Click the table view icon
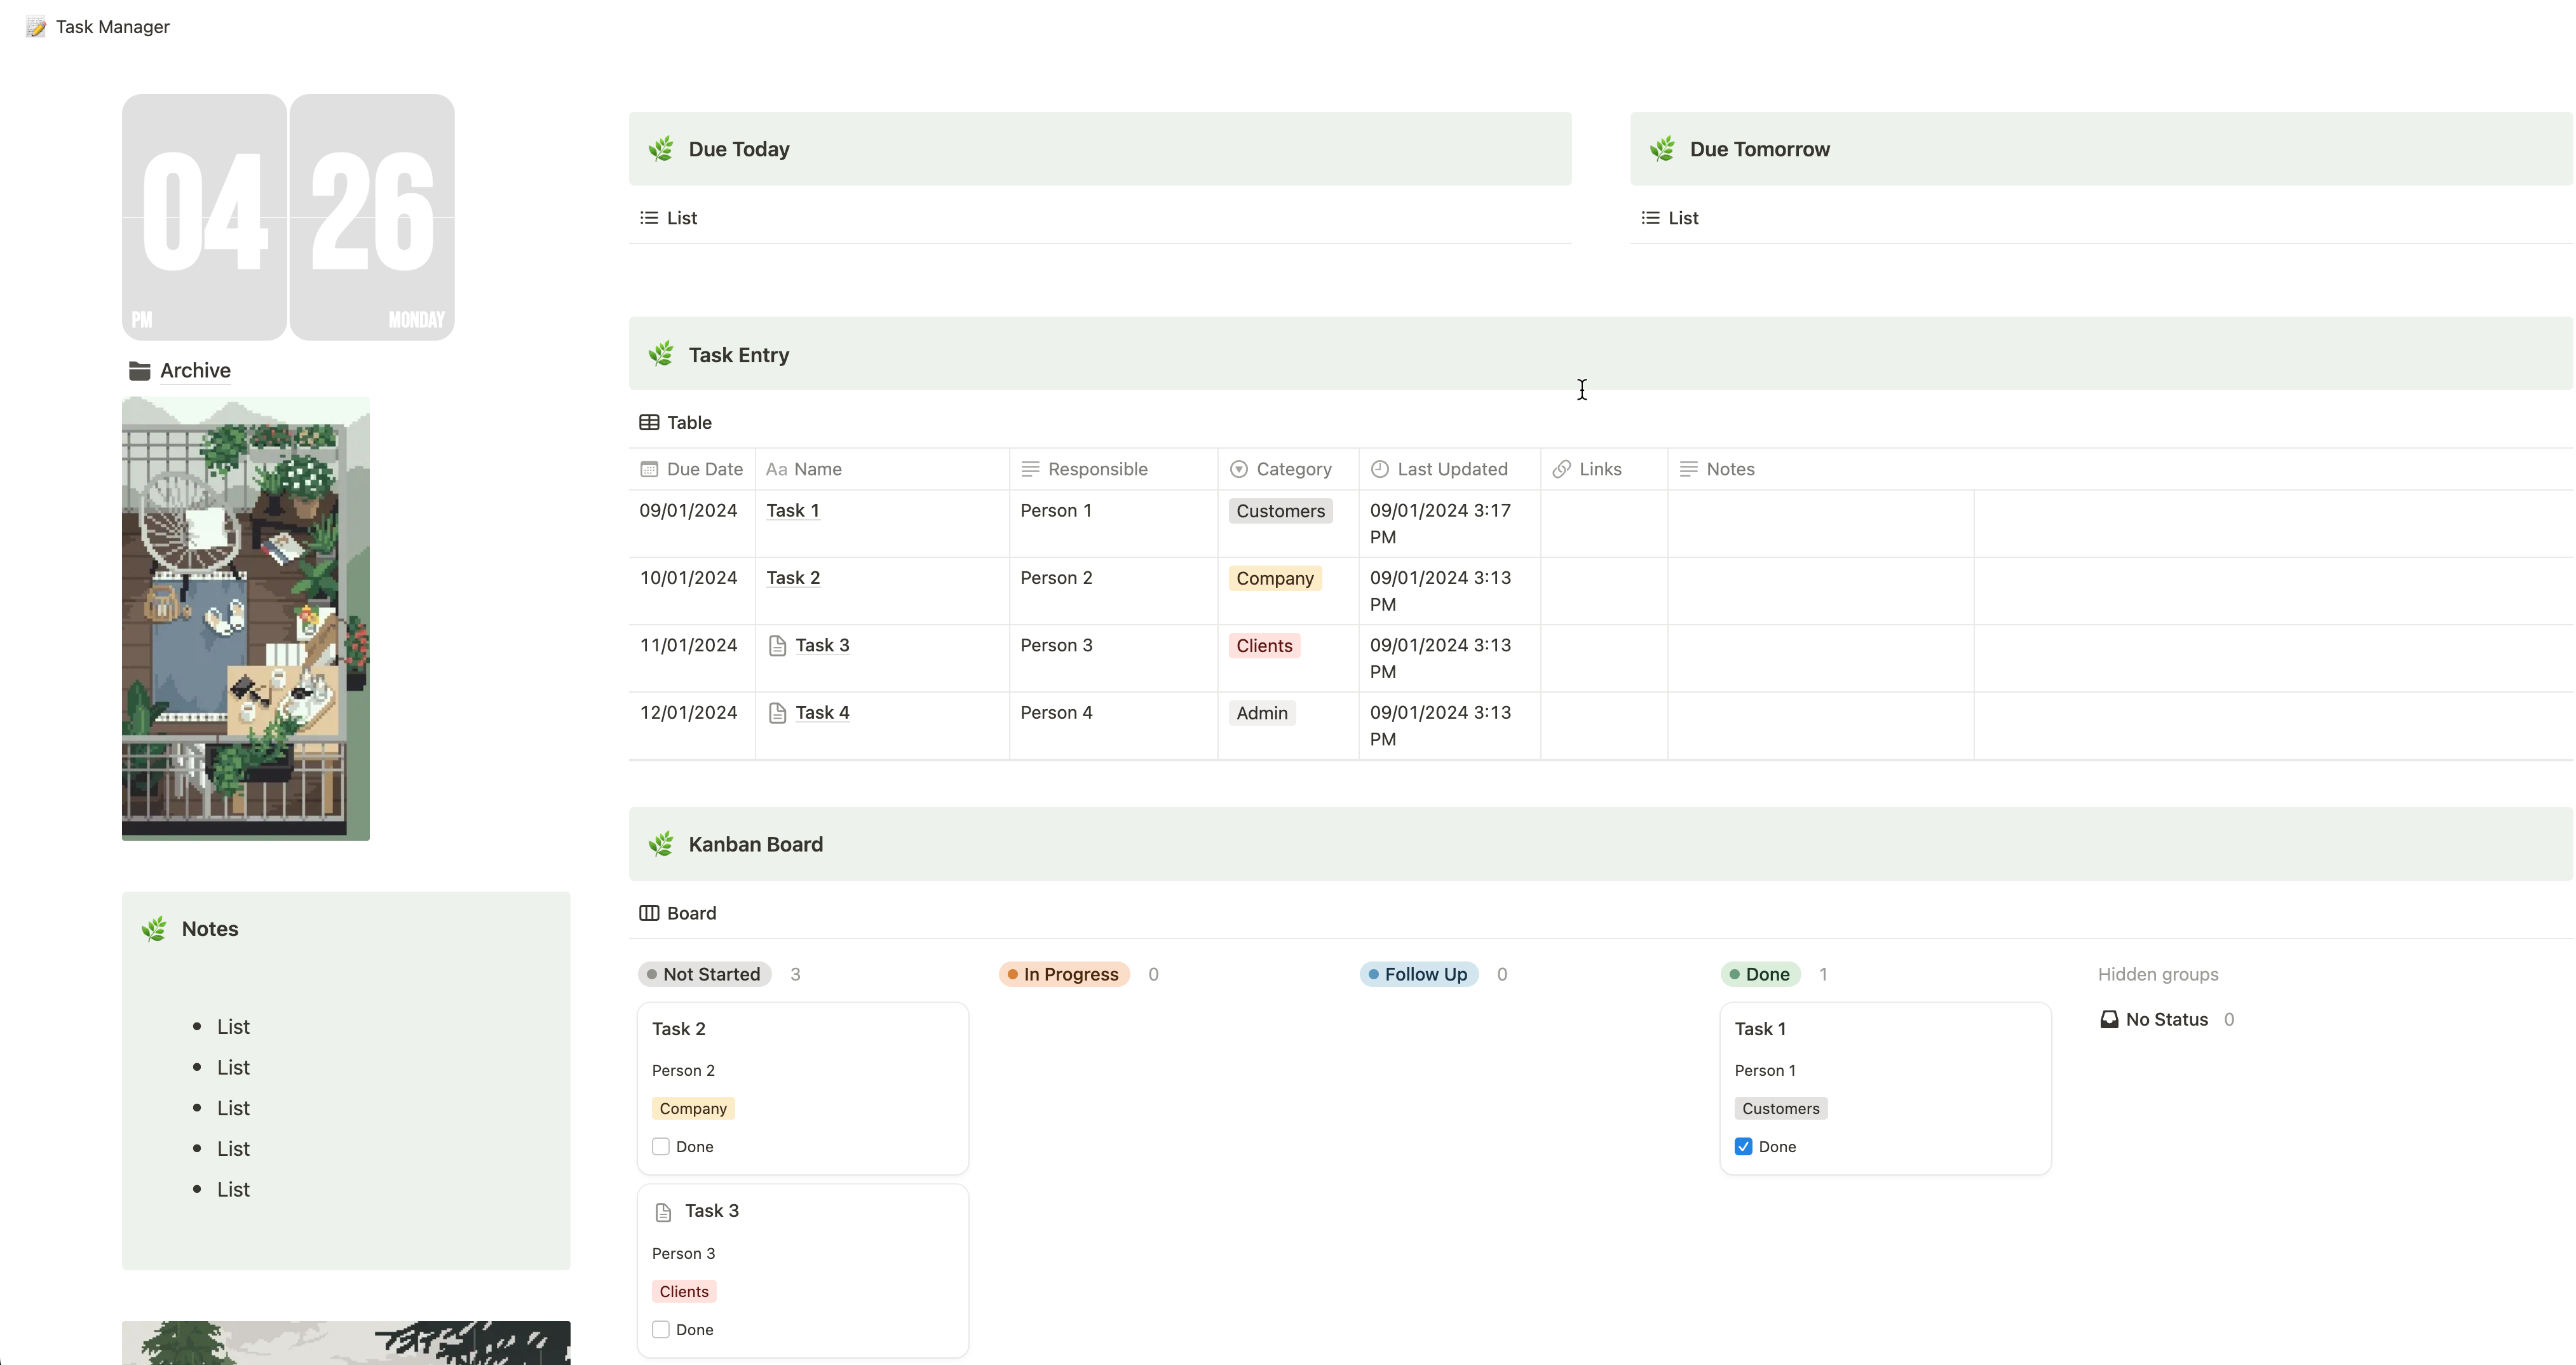This screenshot has width=2576, height=1365. click(649, 423)
